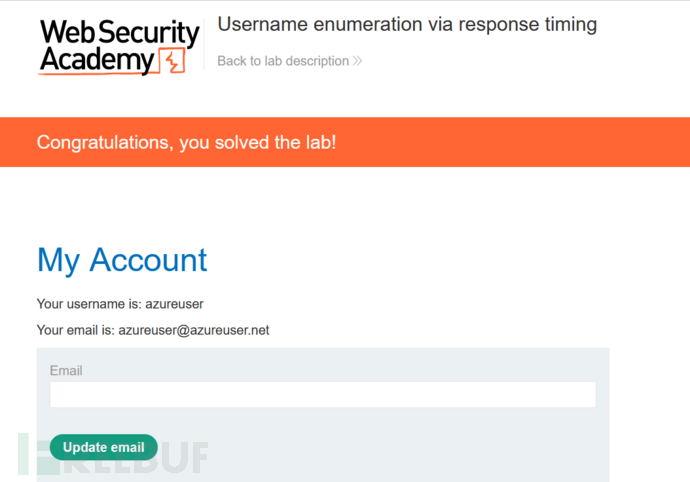
Task: Click the Web Security Academy logo
Action: pos(118,47)
